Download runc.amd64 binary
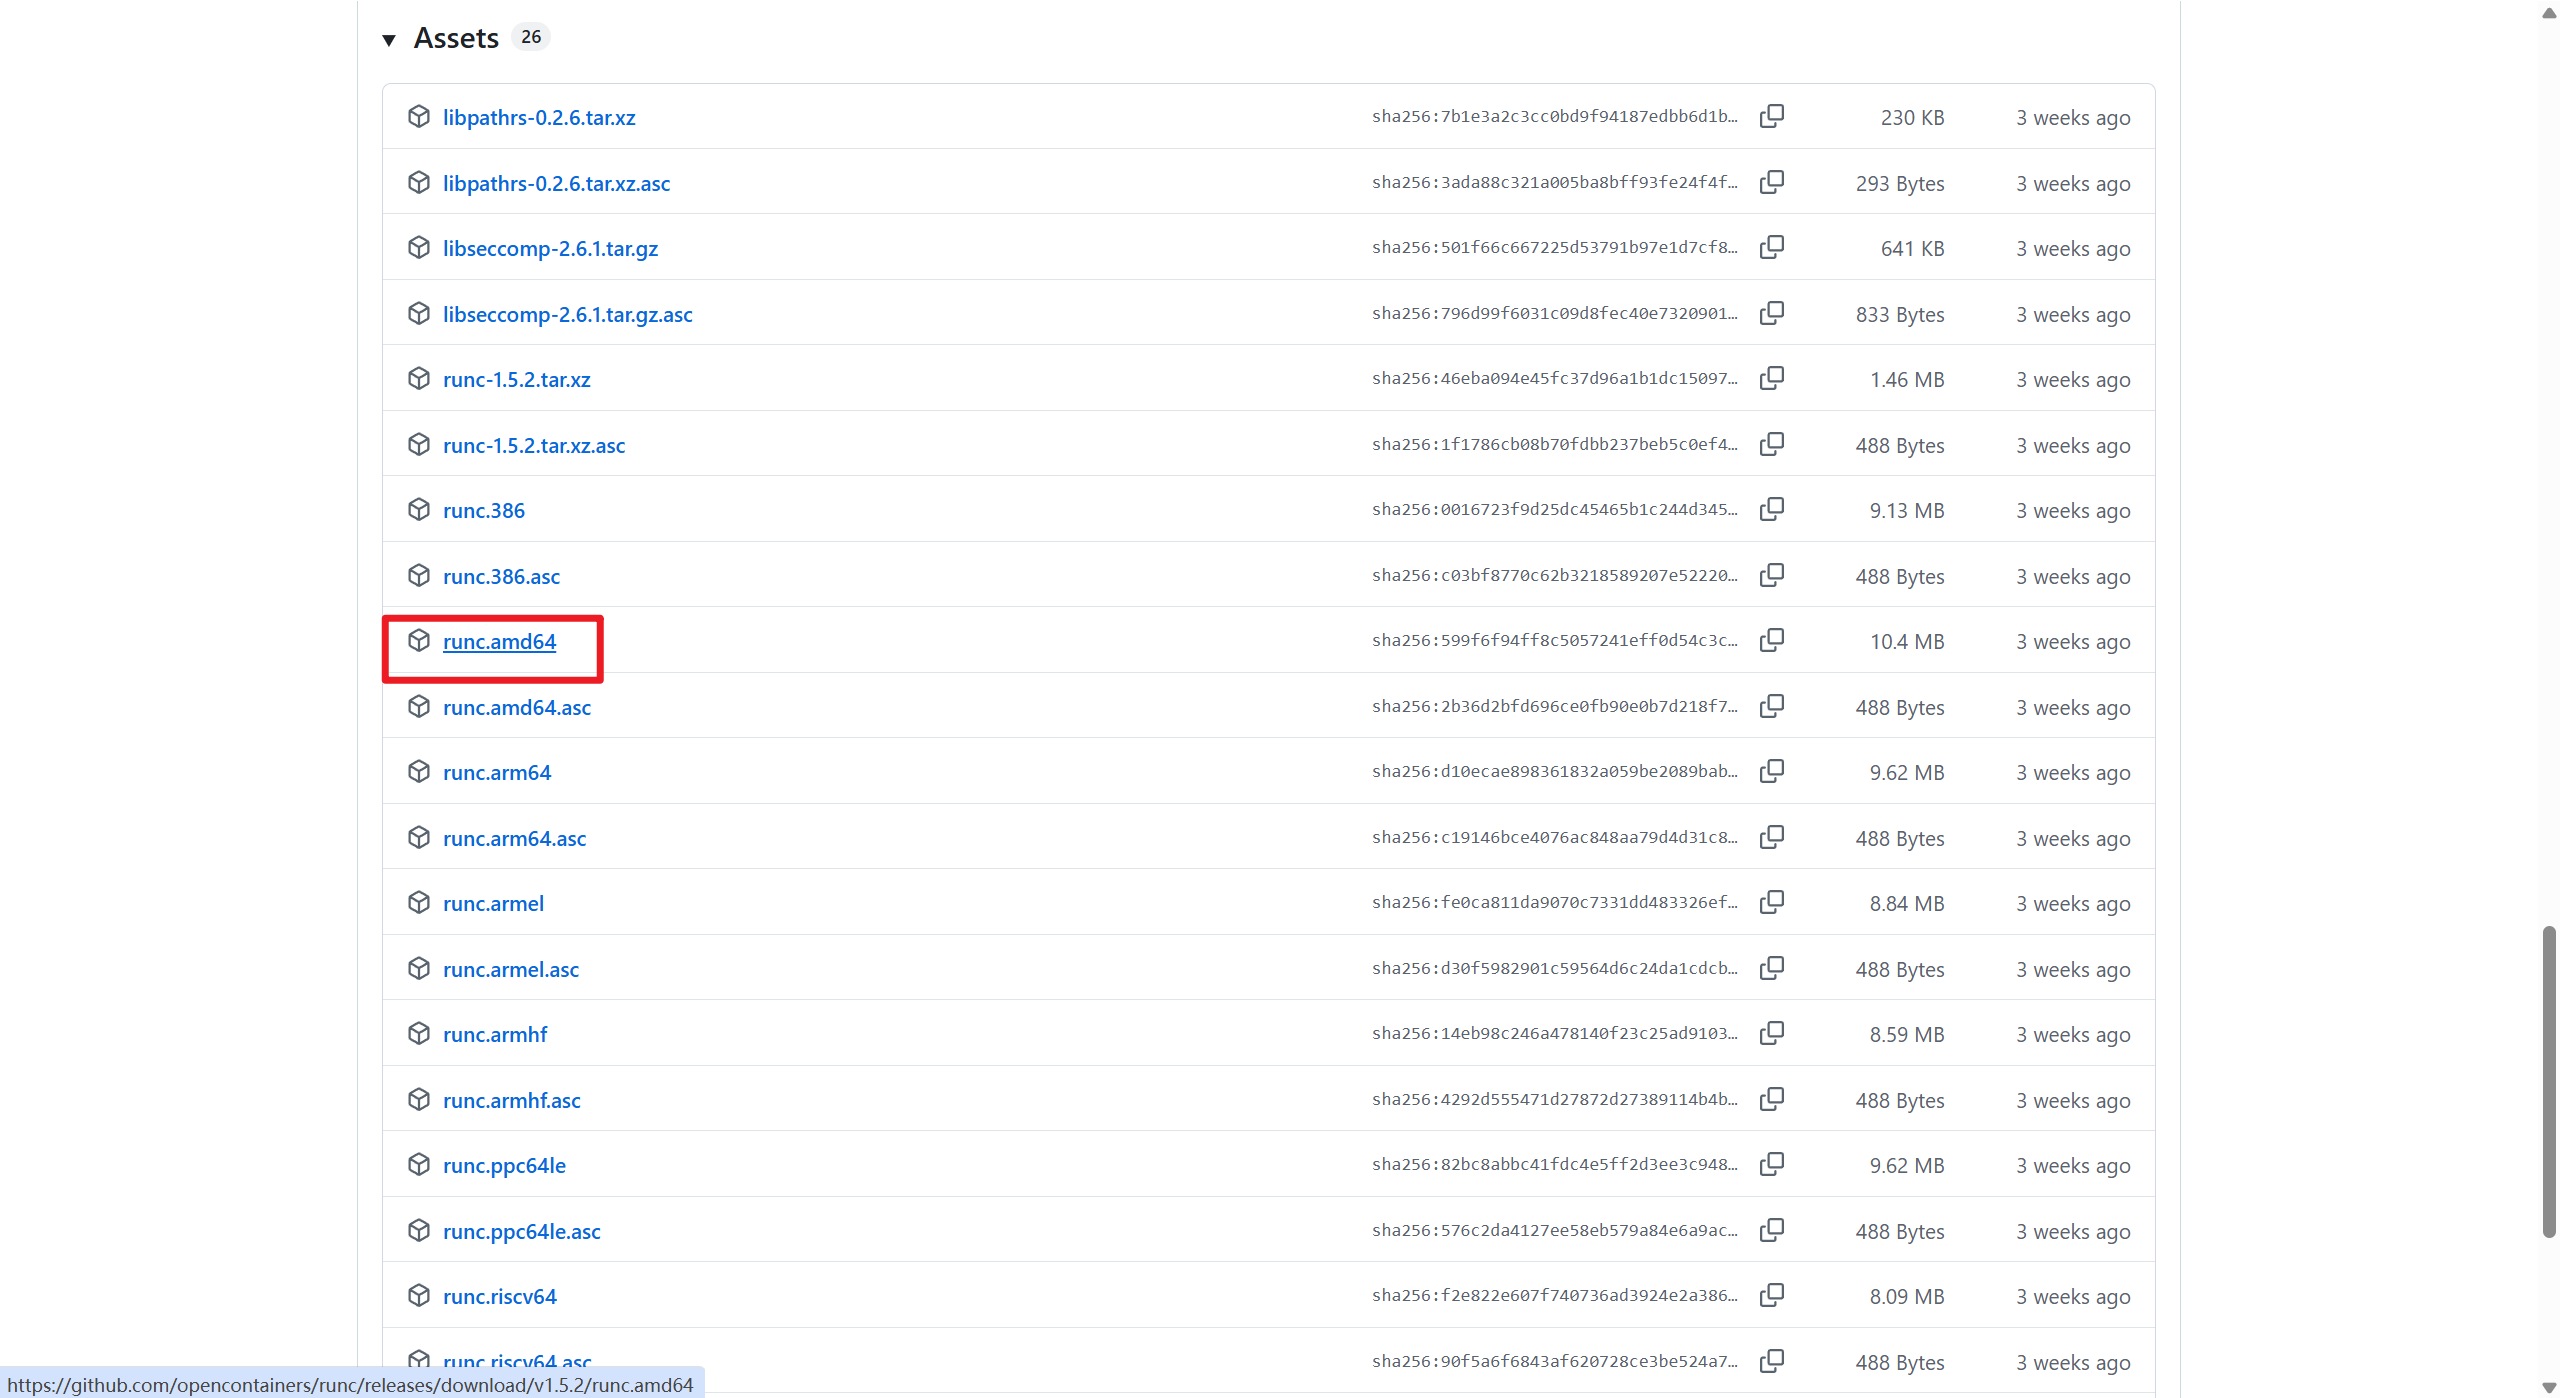The width and height of the screenshot is (2560, 1398). tap(499, 642)
